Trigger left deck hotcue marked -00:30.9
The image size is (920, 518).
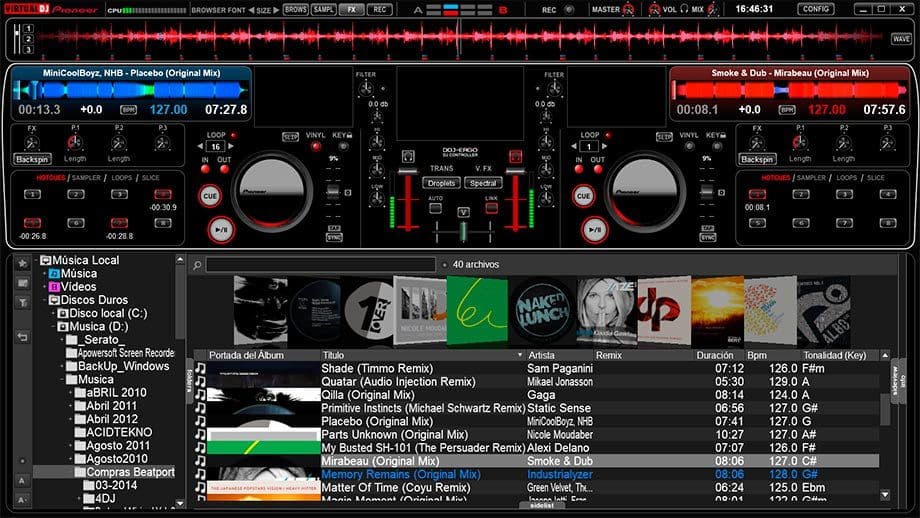pos(163,194)
